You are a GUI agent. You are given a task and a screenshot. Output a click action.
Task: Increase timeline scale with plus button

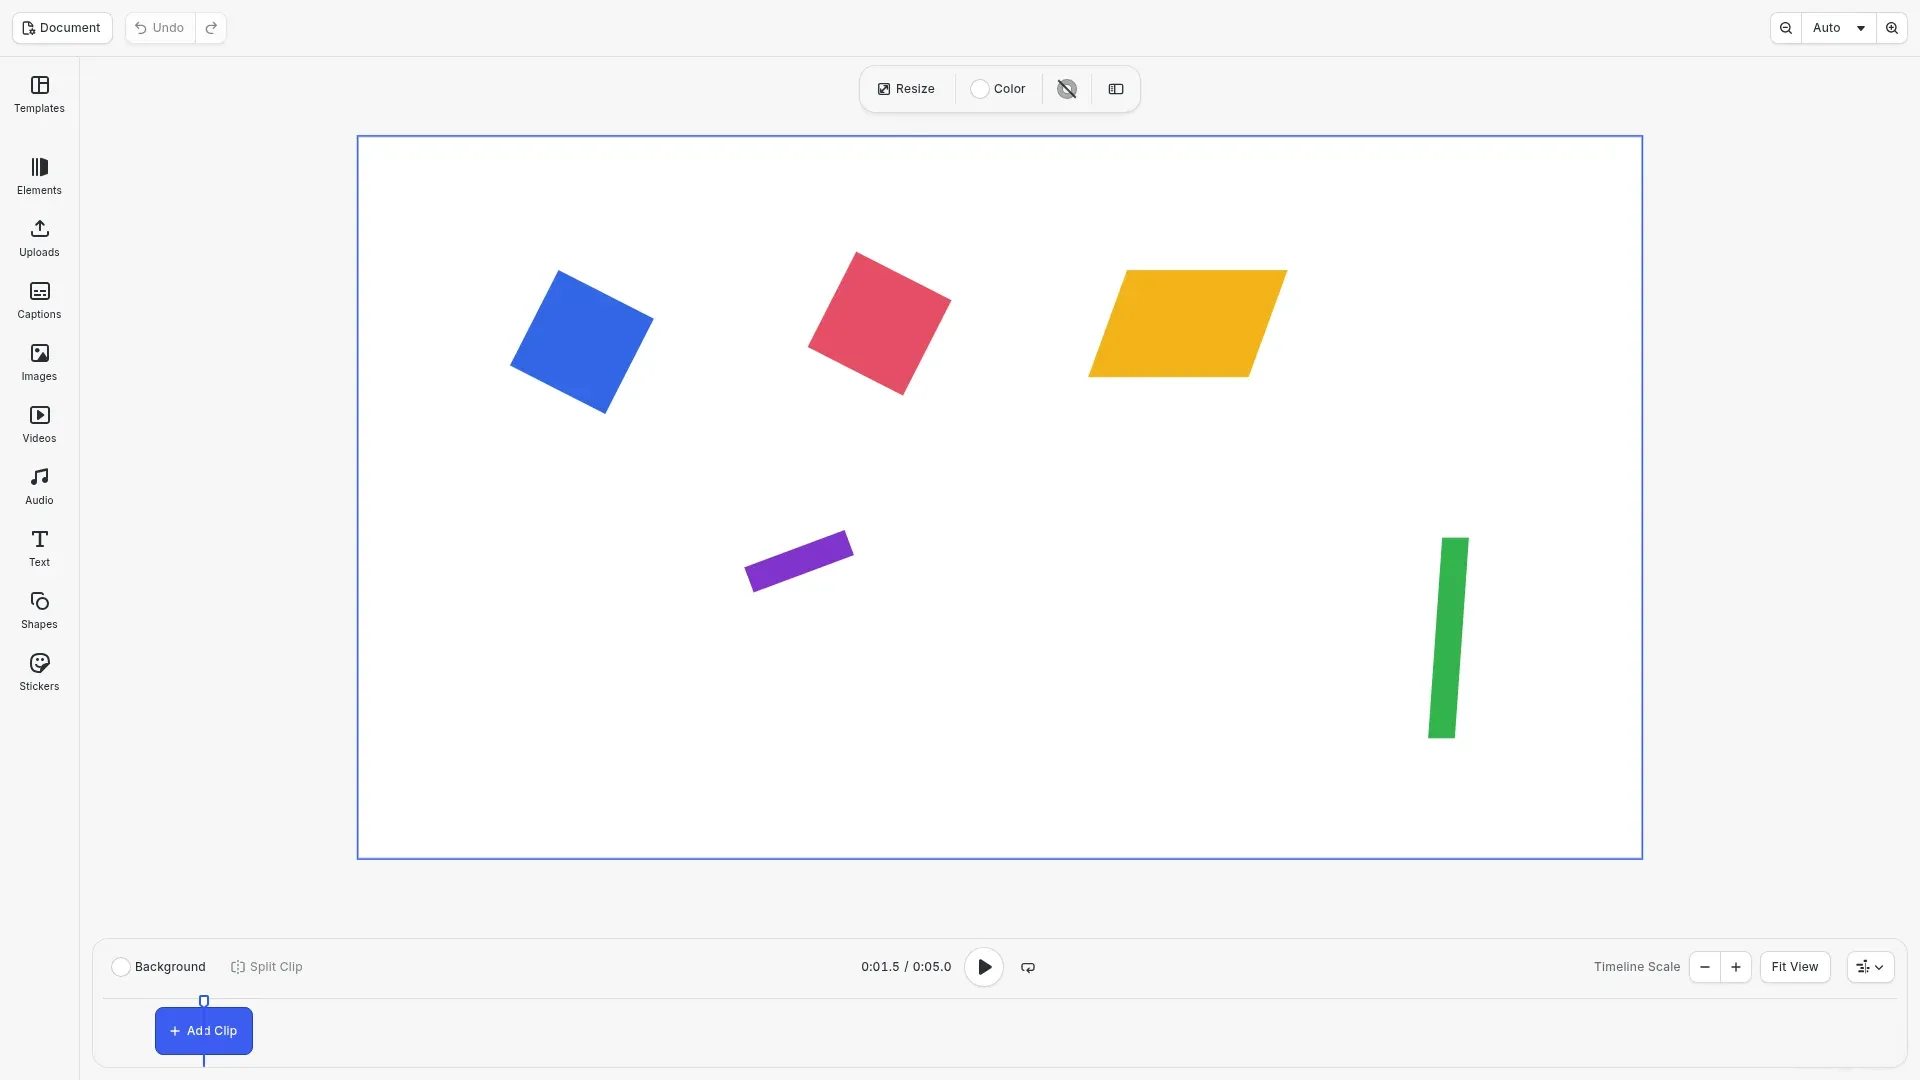[1736, 967]
